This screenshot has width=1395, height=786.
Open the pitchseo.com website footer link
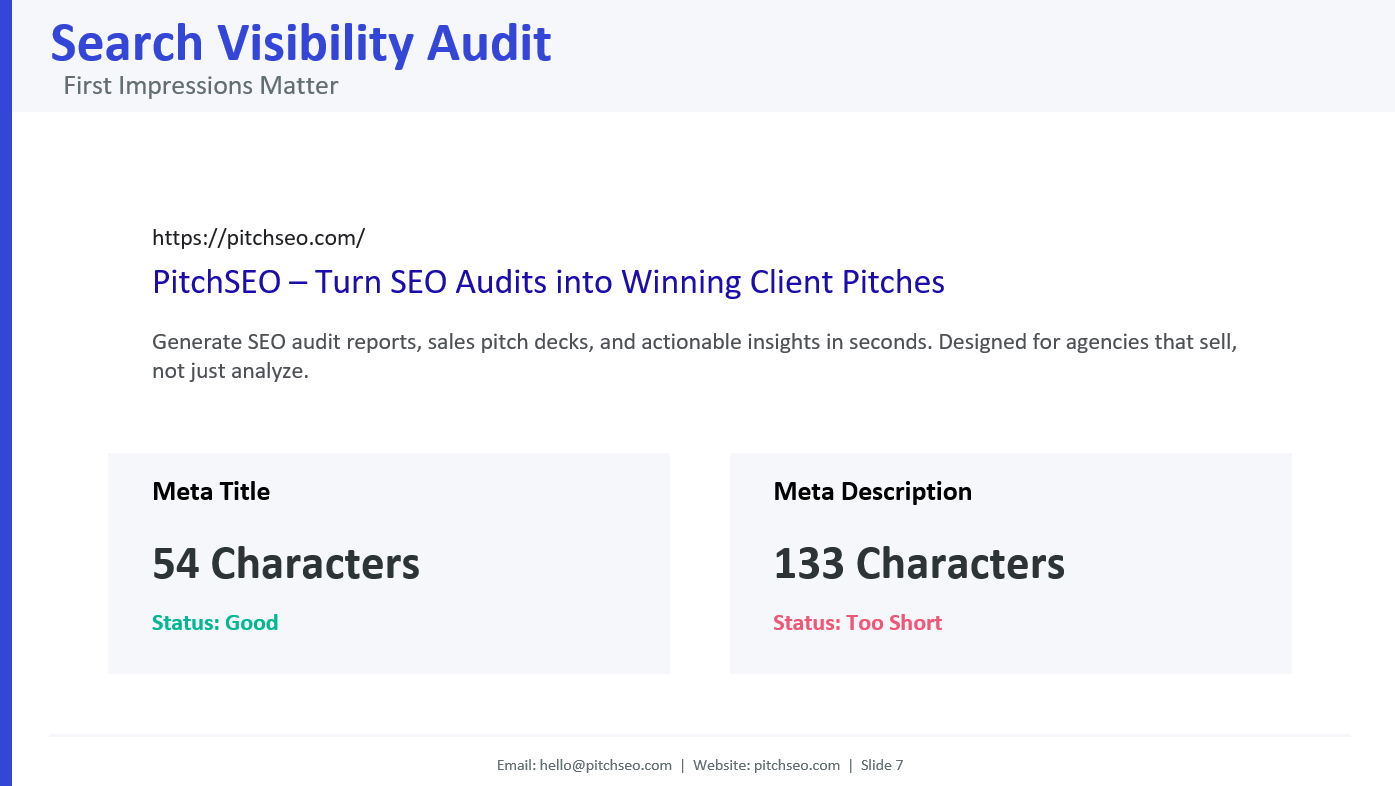click(x=797, y=765)
